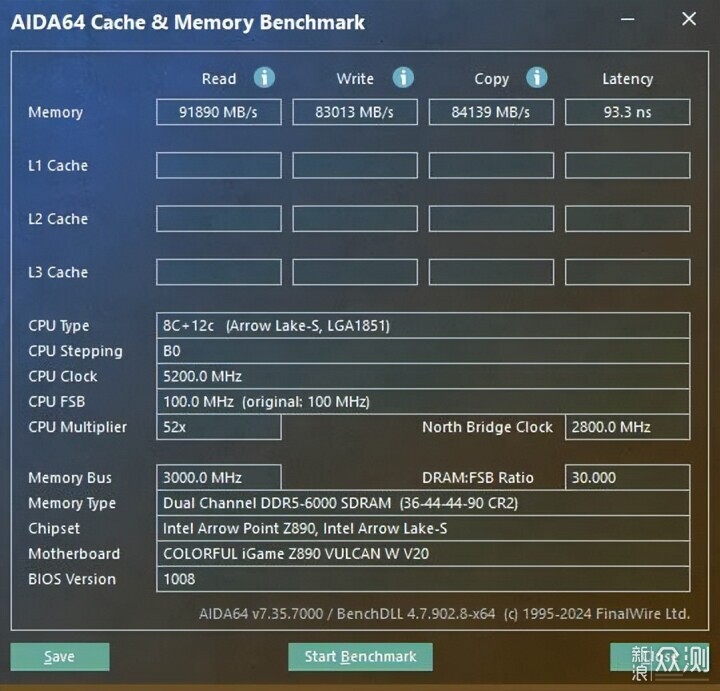
Task: Click the Latency column header label
Action: [x=628, y=79]
